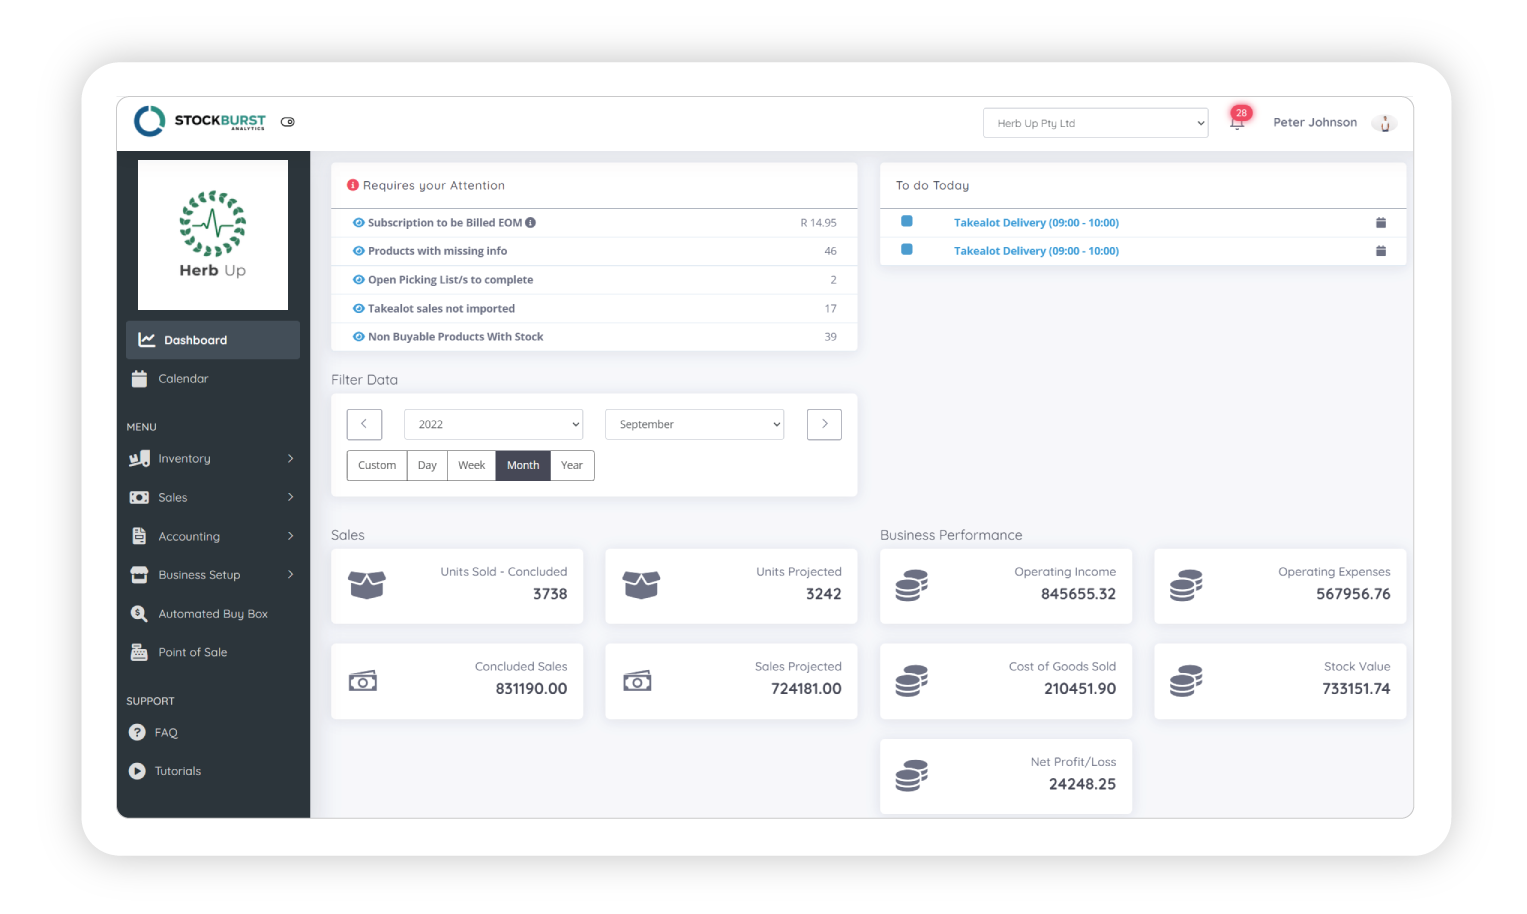Open the Herb Up Pty Ltd company dropdown

[x=1096, y=123]
